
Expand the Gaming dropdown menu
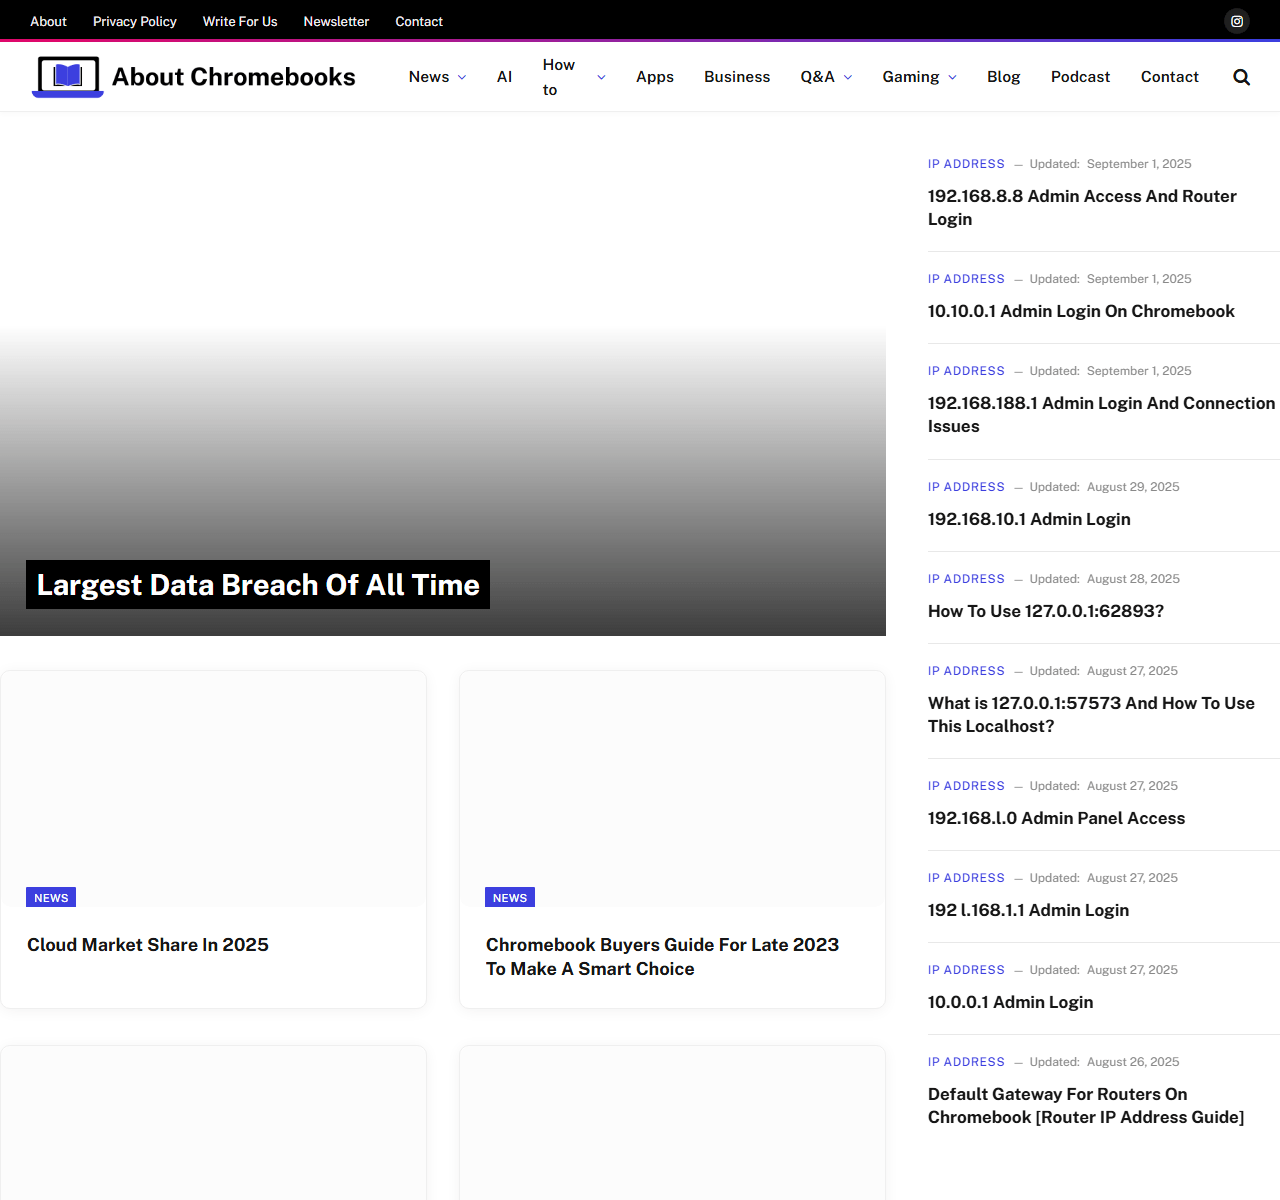coord(919,77)
